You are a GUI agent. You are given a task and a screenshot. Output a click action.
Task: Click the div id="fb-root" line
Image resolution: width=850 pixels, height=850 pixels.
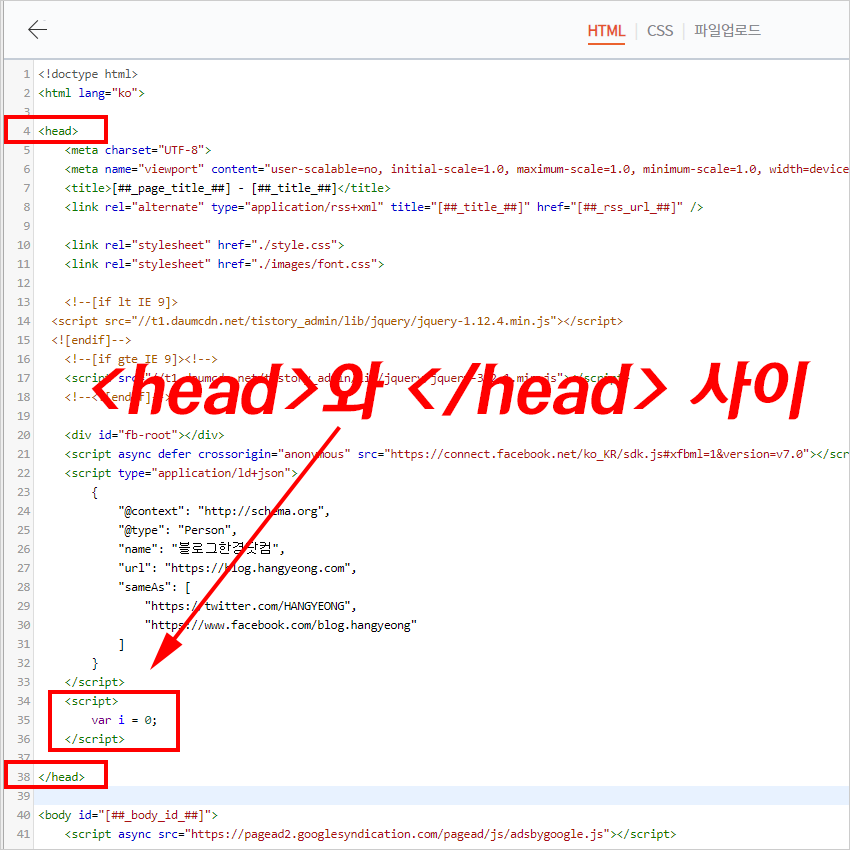click(x=144, y=435)
